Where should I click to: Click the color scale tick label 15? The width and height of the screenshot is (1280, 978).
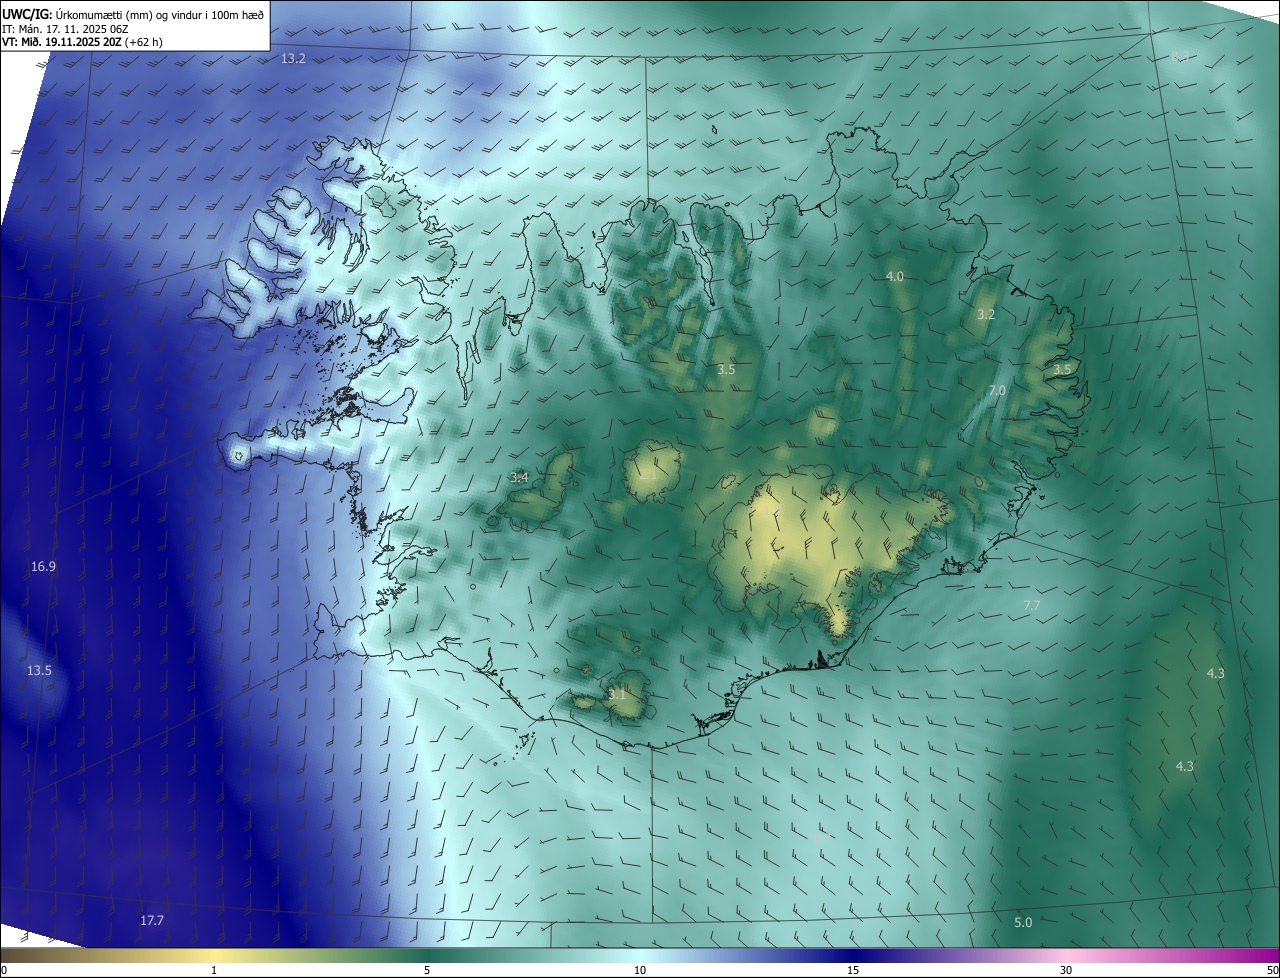pos(853,971)
